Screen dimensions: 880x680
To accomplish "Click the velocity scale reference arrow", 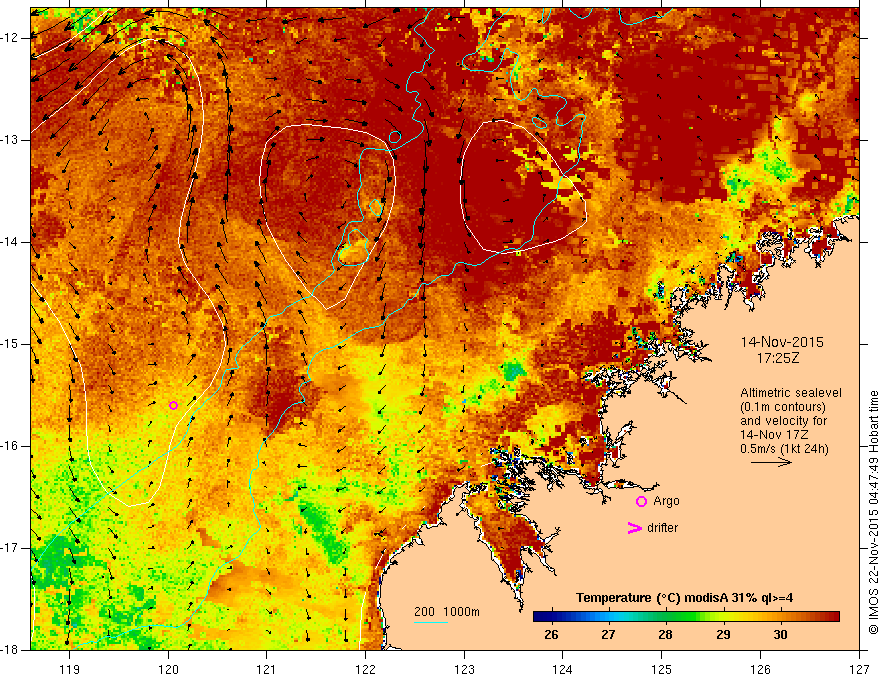I will (771, 462).
